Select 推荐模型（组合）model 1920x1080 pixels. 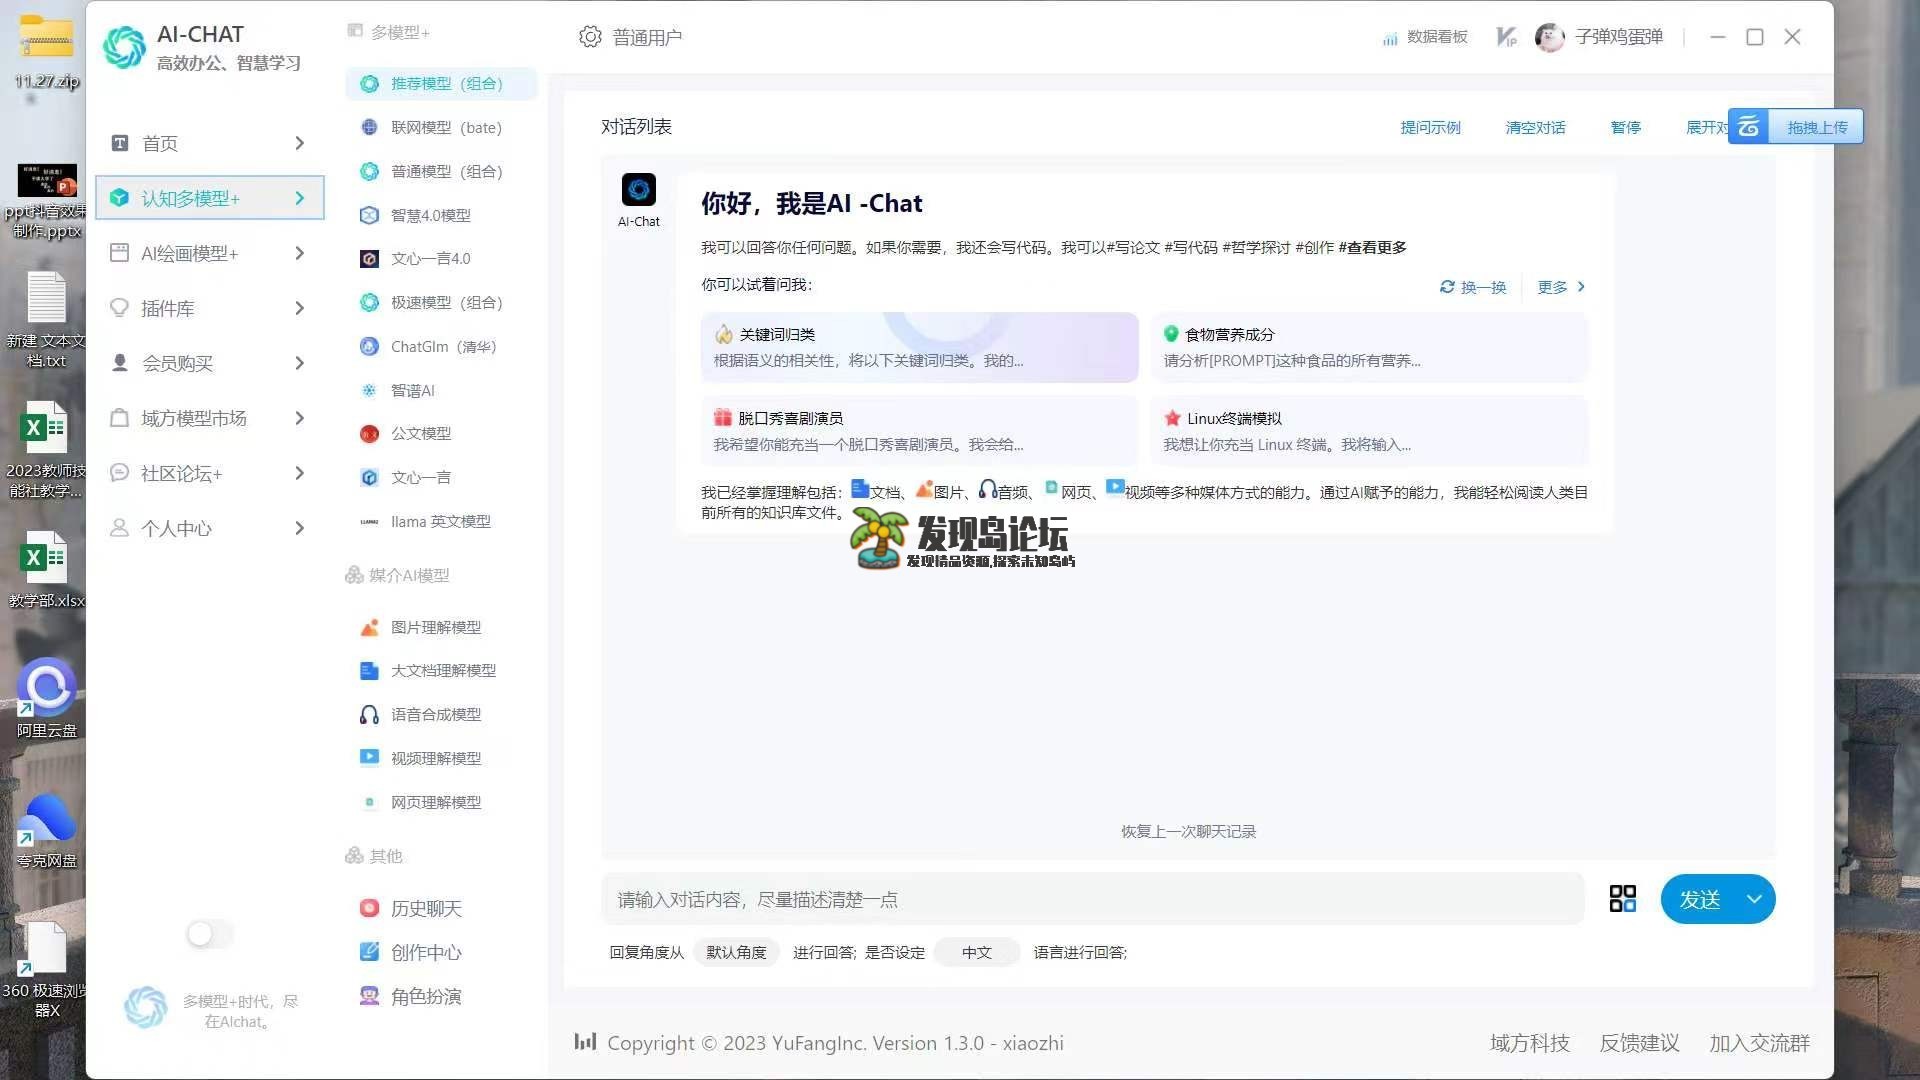441,83
